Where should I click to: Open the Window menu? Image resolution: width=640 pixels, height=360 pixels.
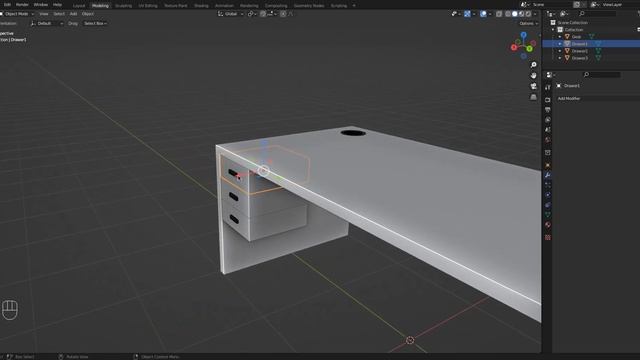[x=40, y=4]
